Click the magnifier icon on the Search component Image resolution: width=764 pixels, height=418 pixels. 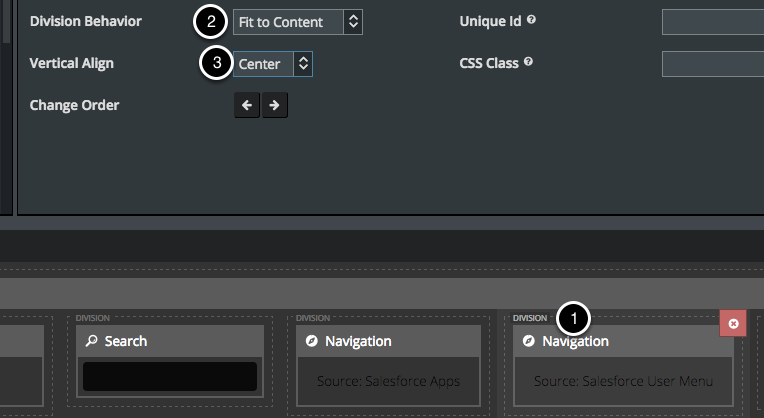coord(92,341)
